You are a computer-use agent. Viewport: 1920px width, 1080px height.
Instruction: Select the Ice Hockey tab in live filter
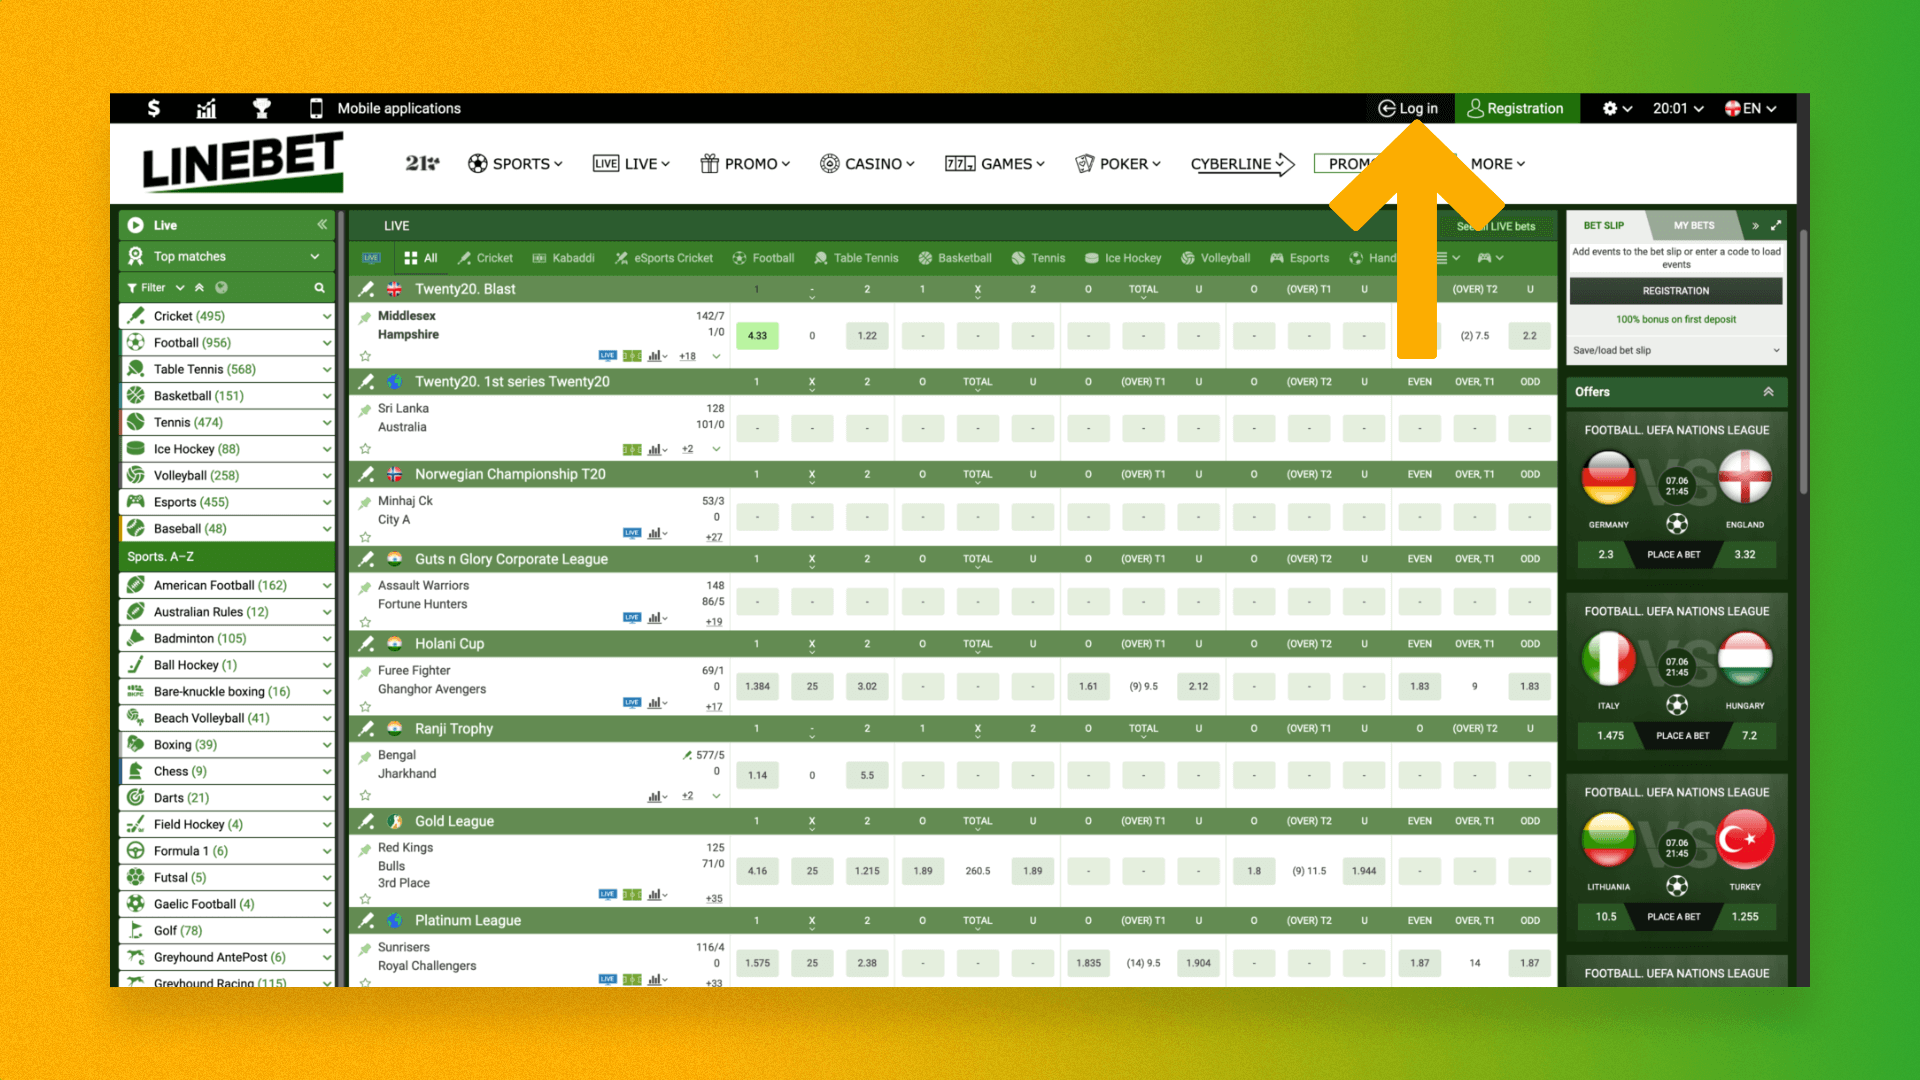click(x=1123, y=257)
